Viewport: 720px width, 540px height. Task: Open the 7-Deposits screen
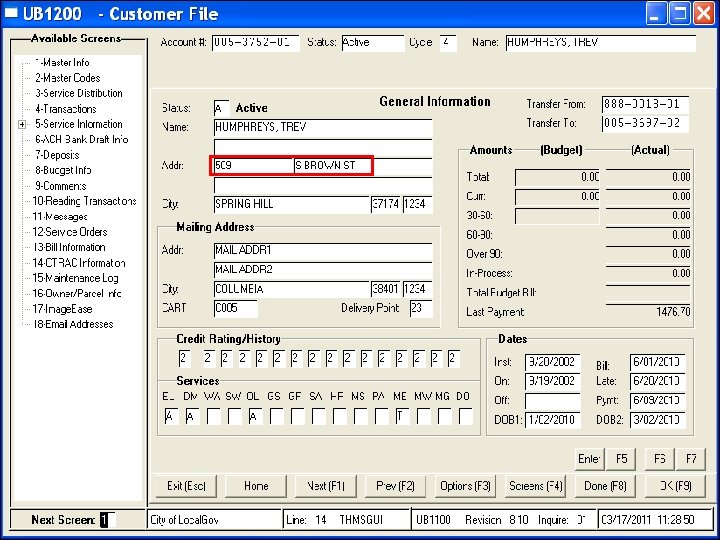pyautogui.click(x=56, y=155)
